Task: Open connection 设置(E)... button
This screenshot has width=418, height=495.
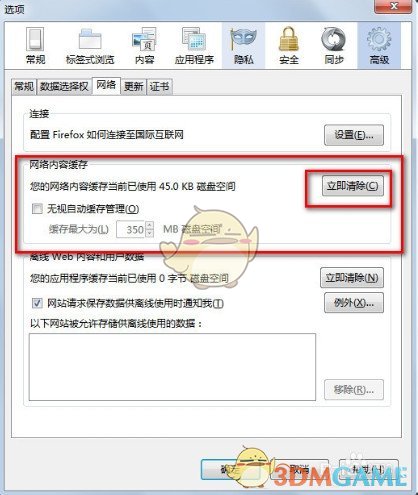Action: 354,135
